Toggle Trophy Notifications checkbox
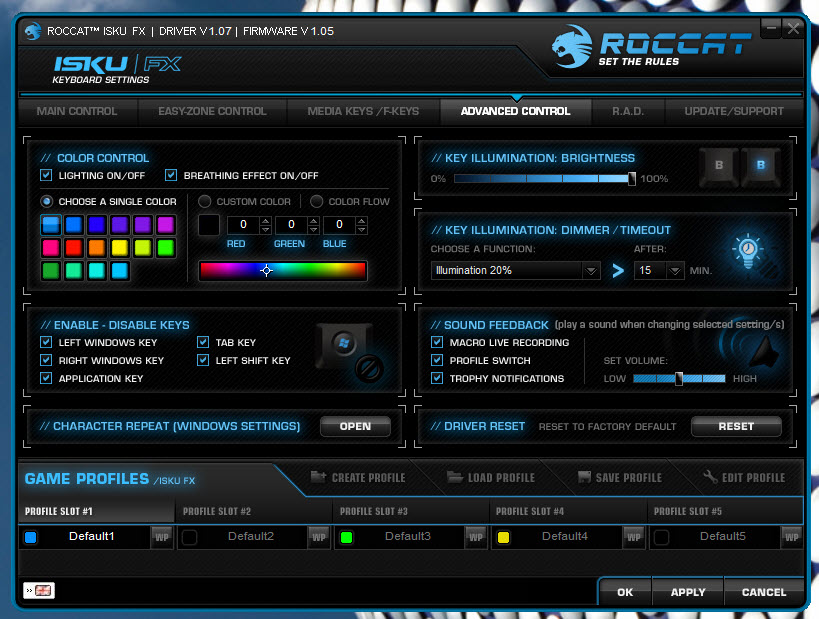This screenshot has height=619, width=819. point(437,378)
